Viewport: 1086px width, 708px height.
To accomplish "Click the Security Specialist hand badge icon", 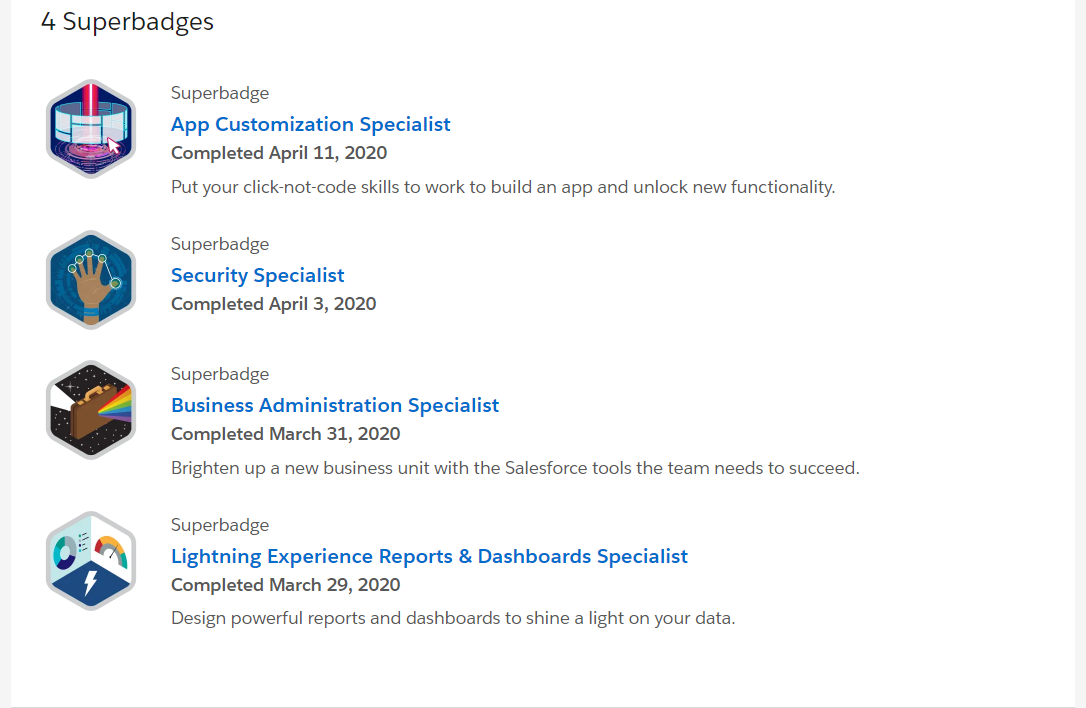I will click(90, 280).
